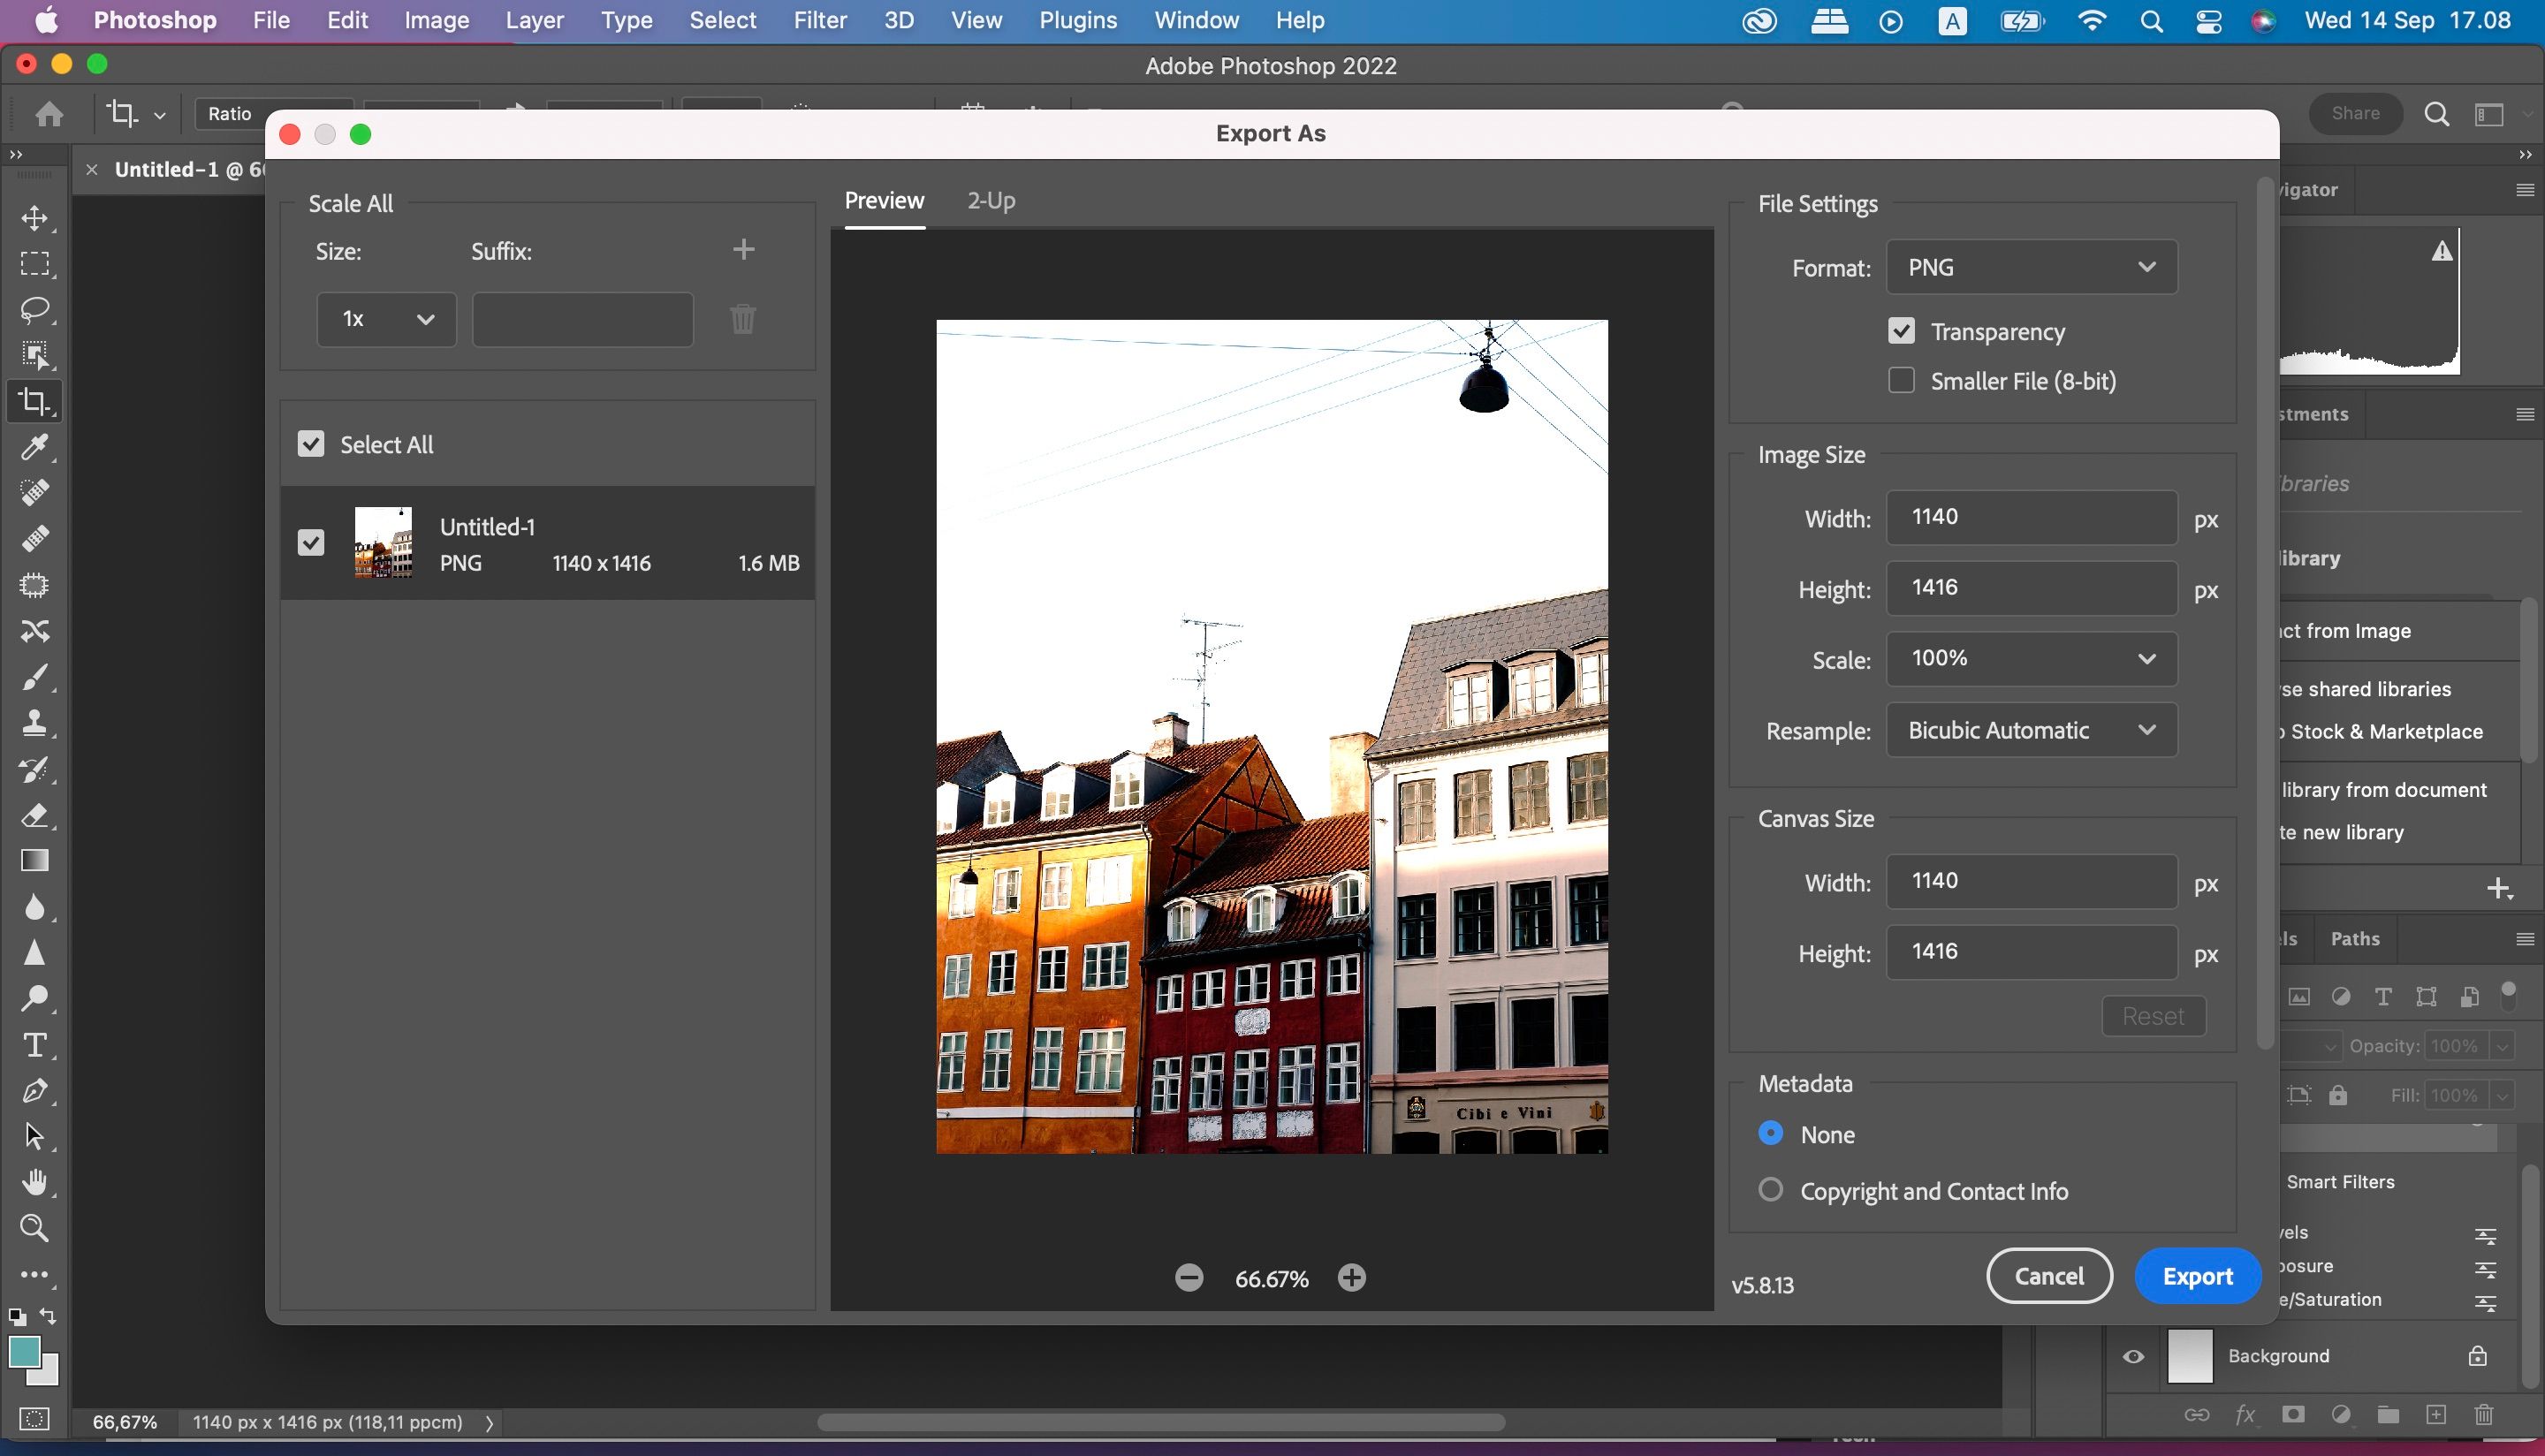Screen dimensions: 2545x1456
Task: Select Copyright and Contact Info radio button
Action: point(1771,1190)
